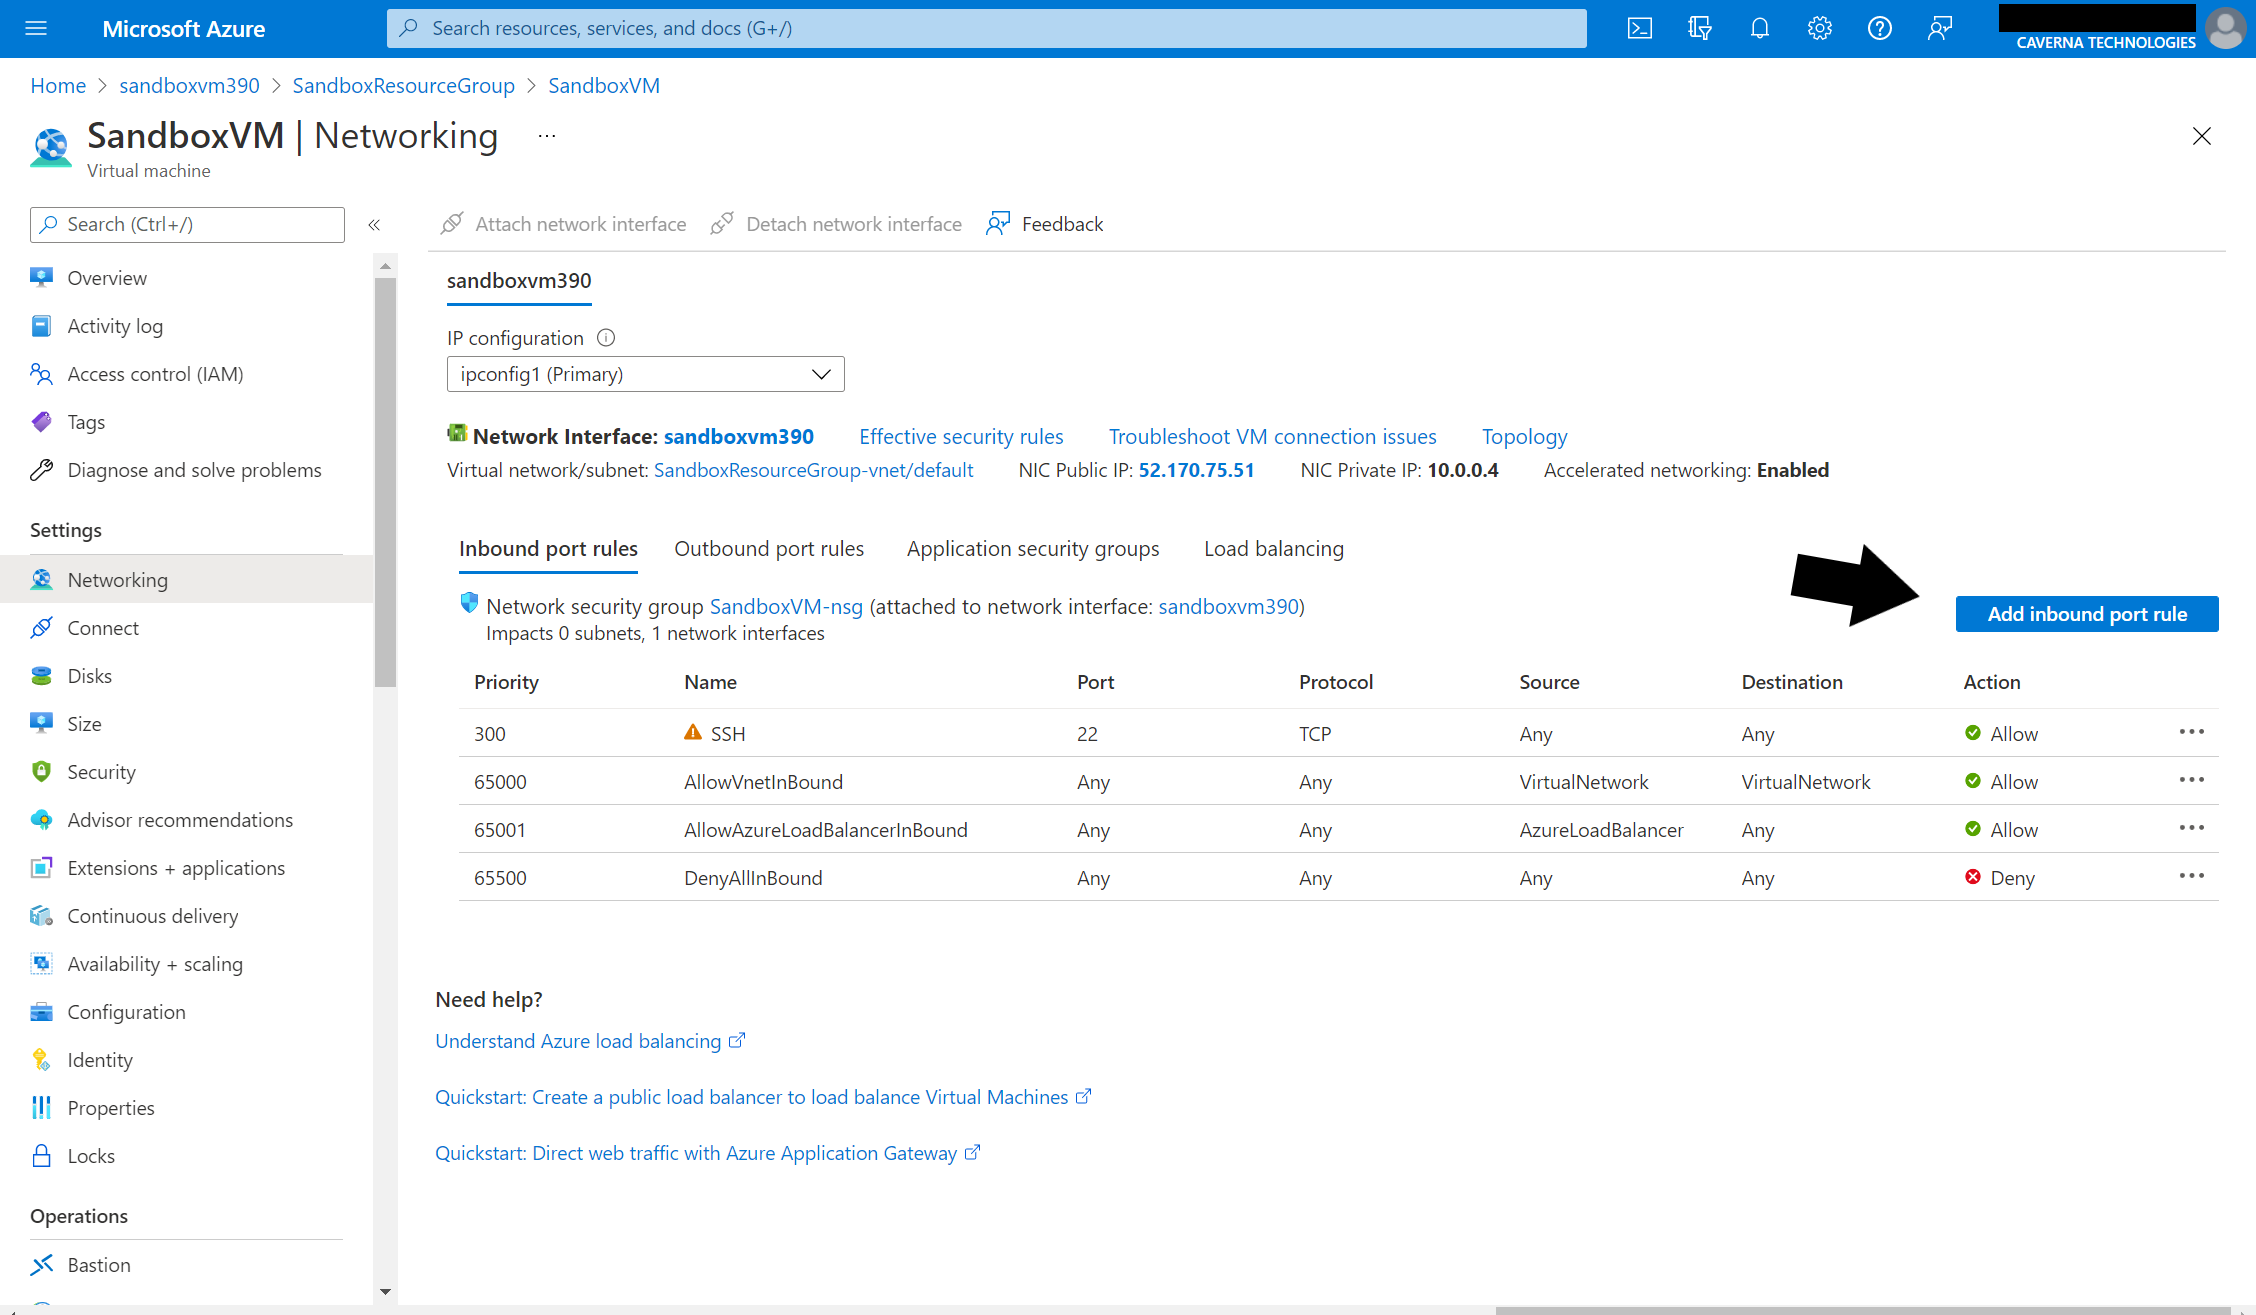
Task: Collapse the left sidebar menu chevron
Action: click(374, 225)
